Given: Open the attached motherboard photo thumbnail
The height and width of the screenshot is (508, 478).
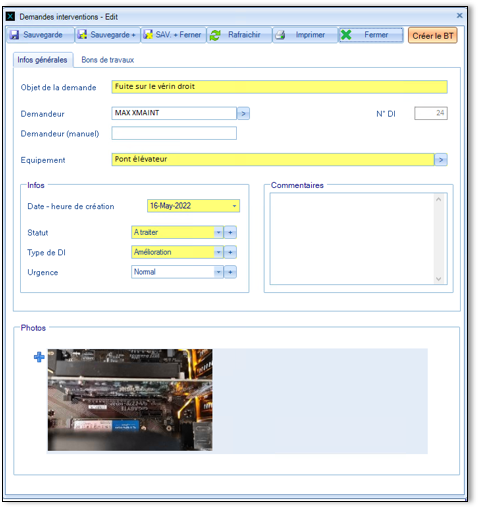Looking at the screenshot, I should point(130,400).
